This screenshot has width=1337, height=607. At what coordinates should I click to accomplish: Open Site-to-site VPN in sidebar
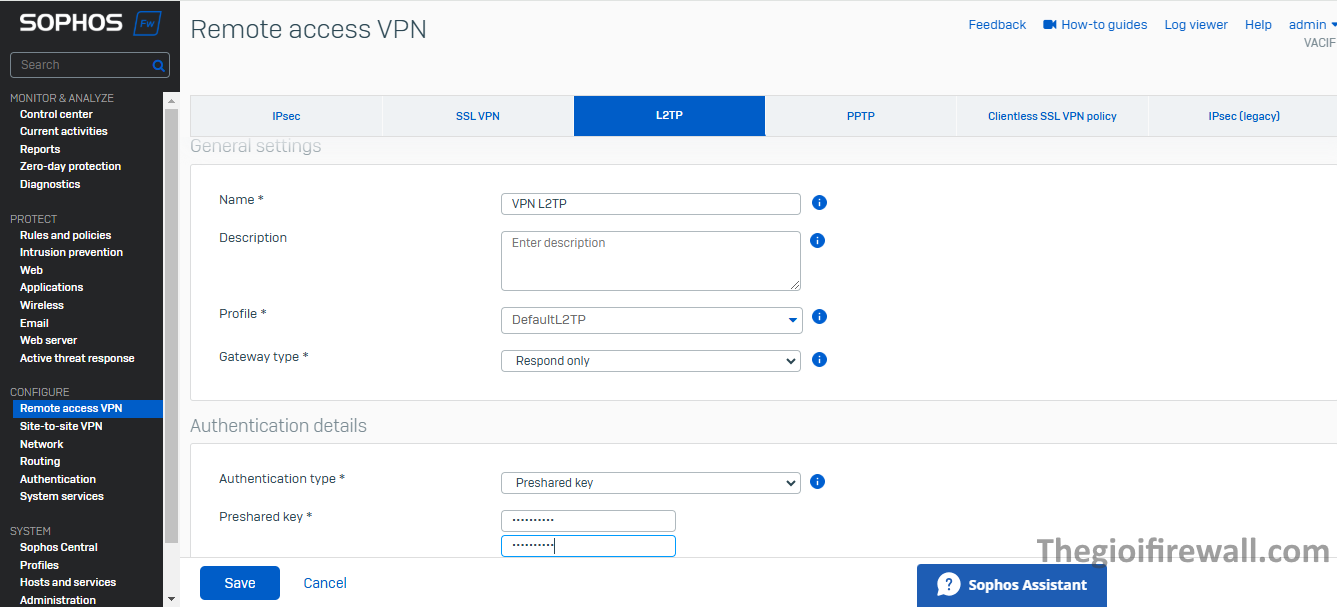tap(61, 426)
